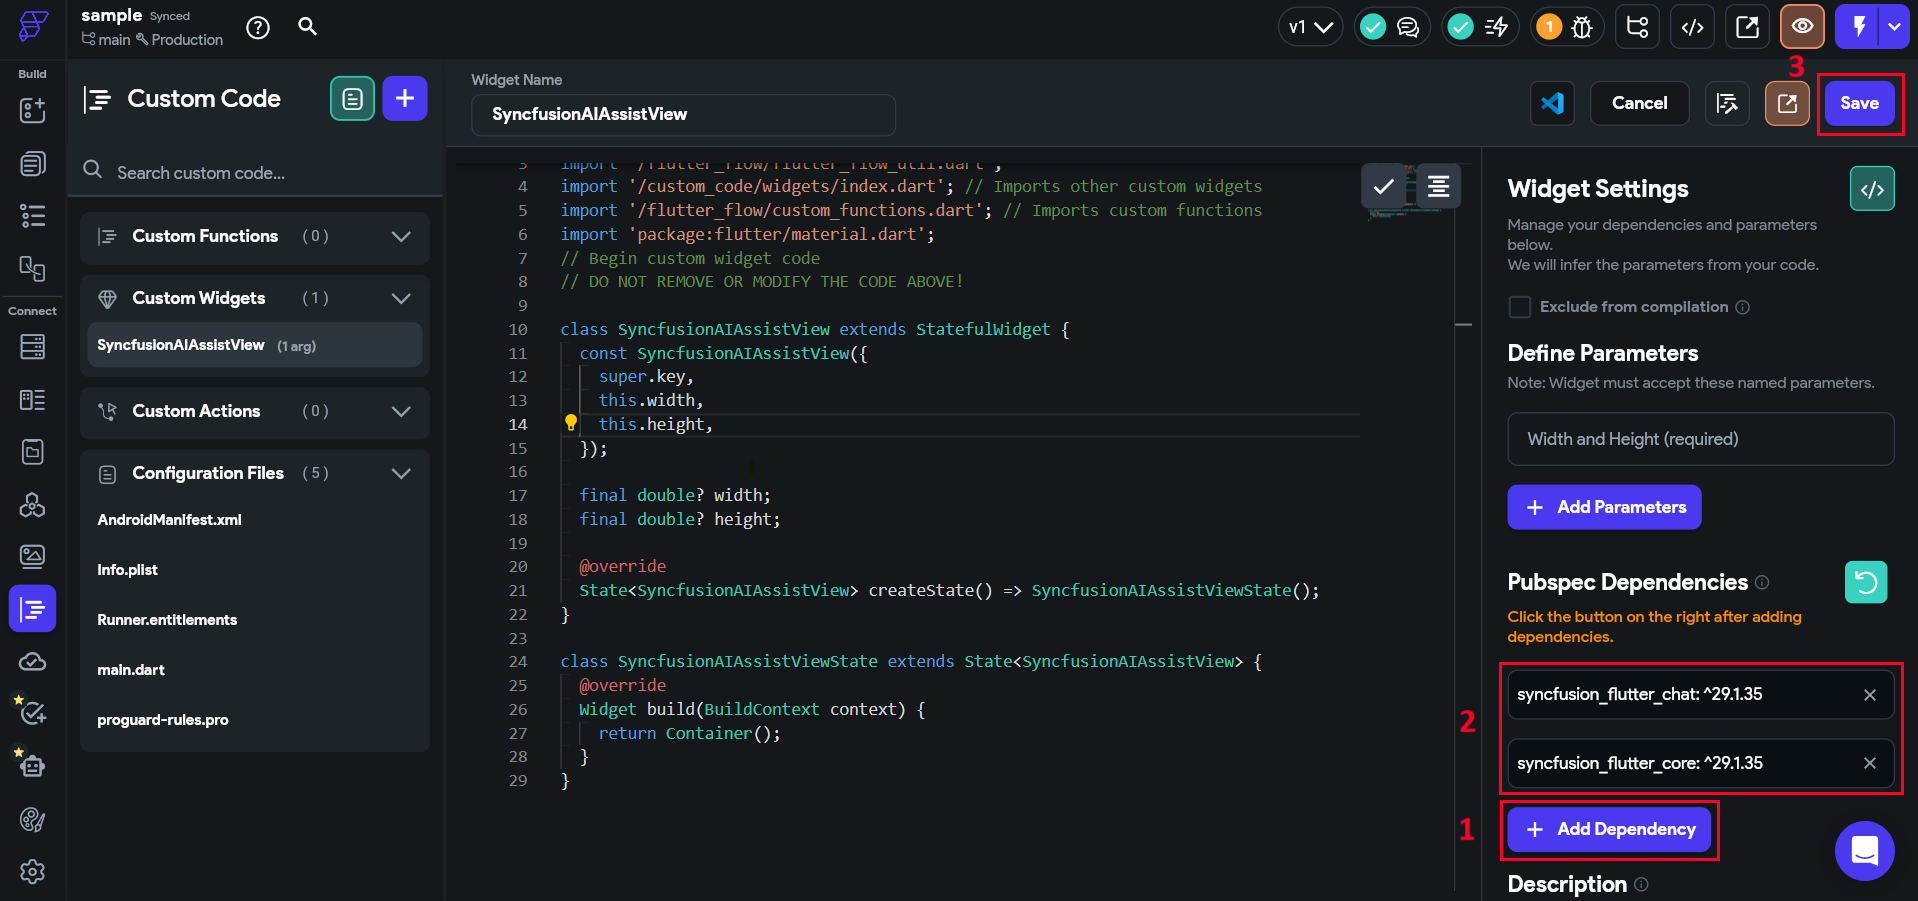Click the Widget Name input field
Screen dimensions: 1918x901
click(683, 115)
